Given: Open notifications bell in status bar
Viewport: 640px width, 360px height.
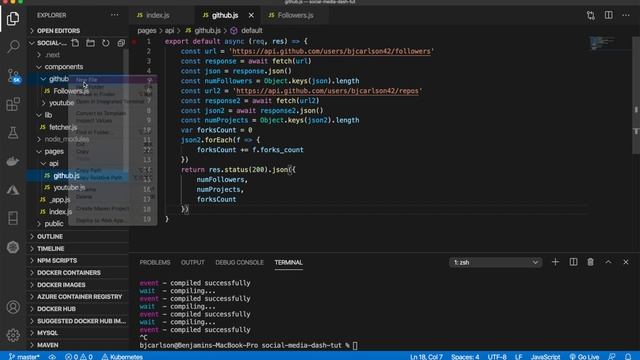Looking at the screenshot, I should coord(628,356).
